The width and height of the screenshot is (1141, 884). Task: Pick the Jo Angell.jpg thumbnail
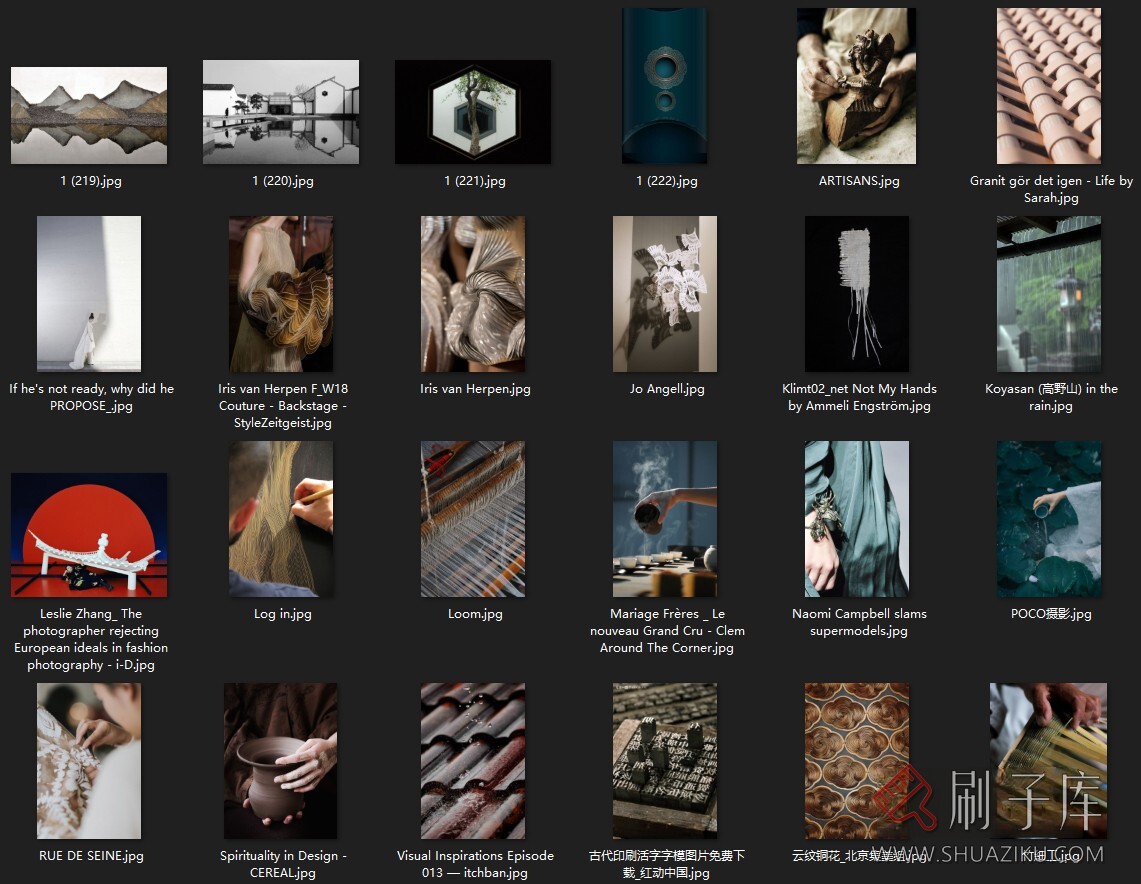click(x=665, y=294)
